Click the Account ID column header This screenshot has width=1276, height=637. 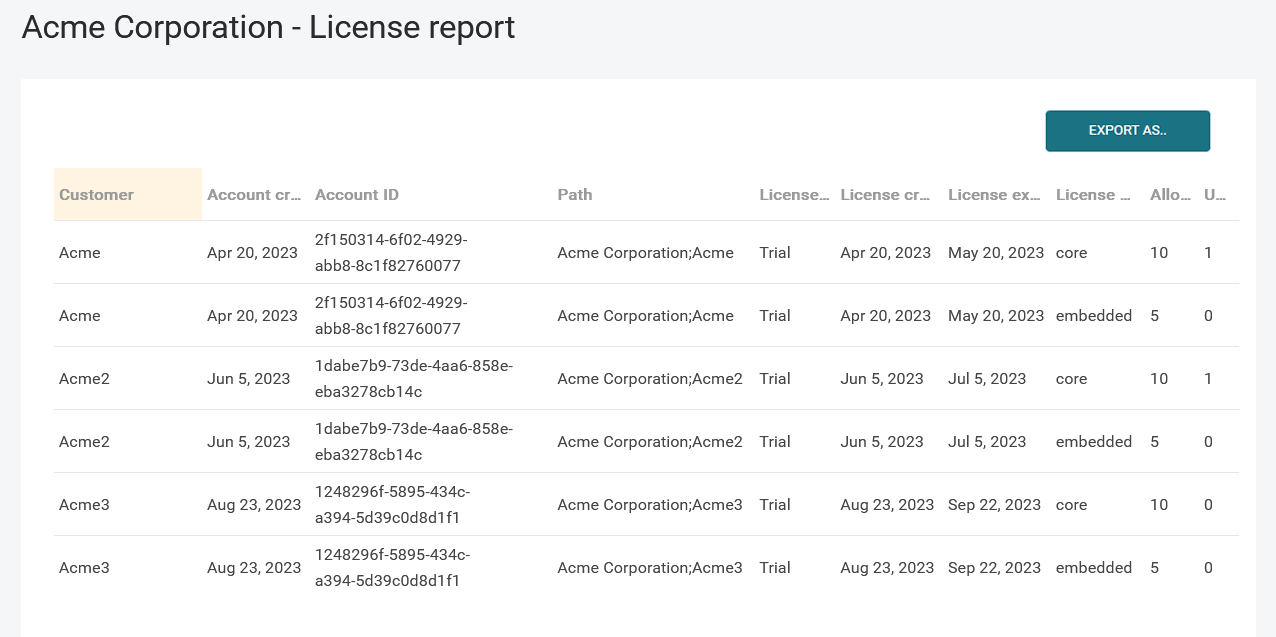(x=357, y=195)
